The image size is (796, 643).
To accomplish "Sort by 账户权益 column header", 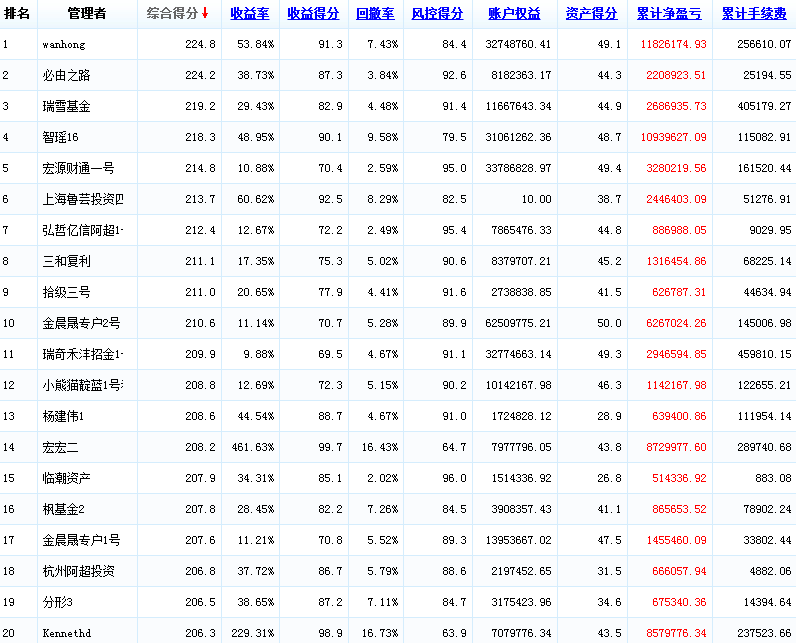I will pyautogui.click(x=514, y=13).
